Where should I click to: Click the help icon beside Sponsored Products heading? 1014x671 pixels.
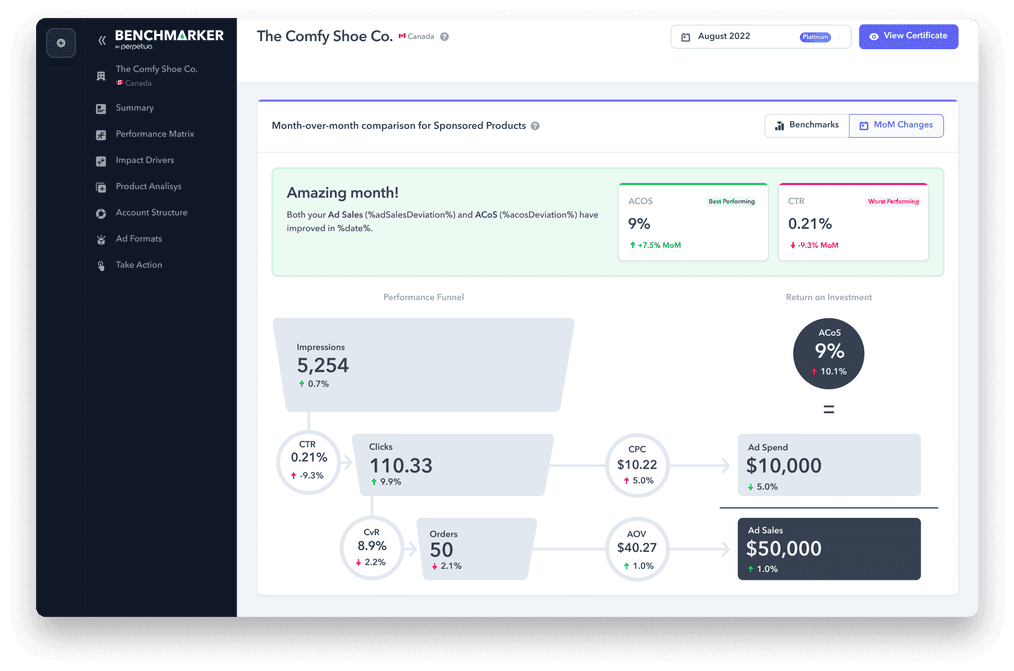(x=535, y=126)
